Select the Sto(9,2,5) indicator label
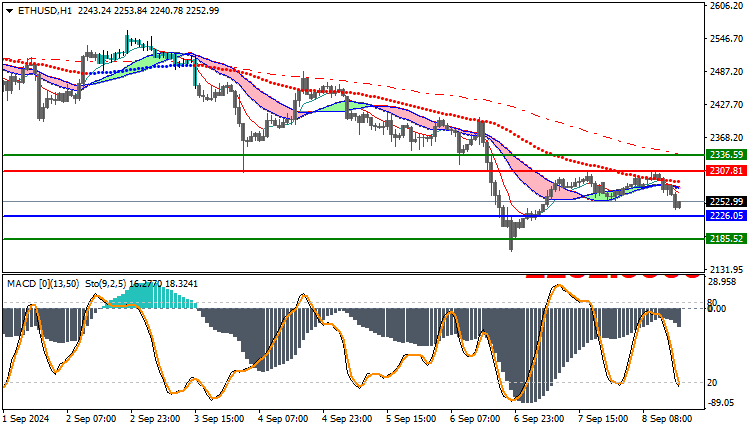Image resolution: width=750 pixels, height=430 pixels. click(105, 284)
